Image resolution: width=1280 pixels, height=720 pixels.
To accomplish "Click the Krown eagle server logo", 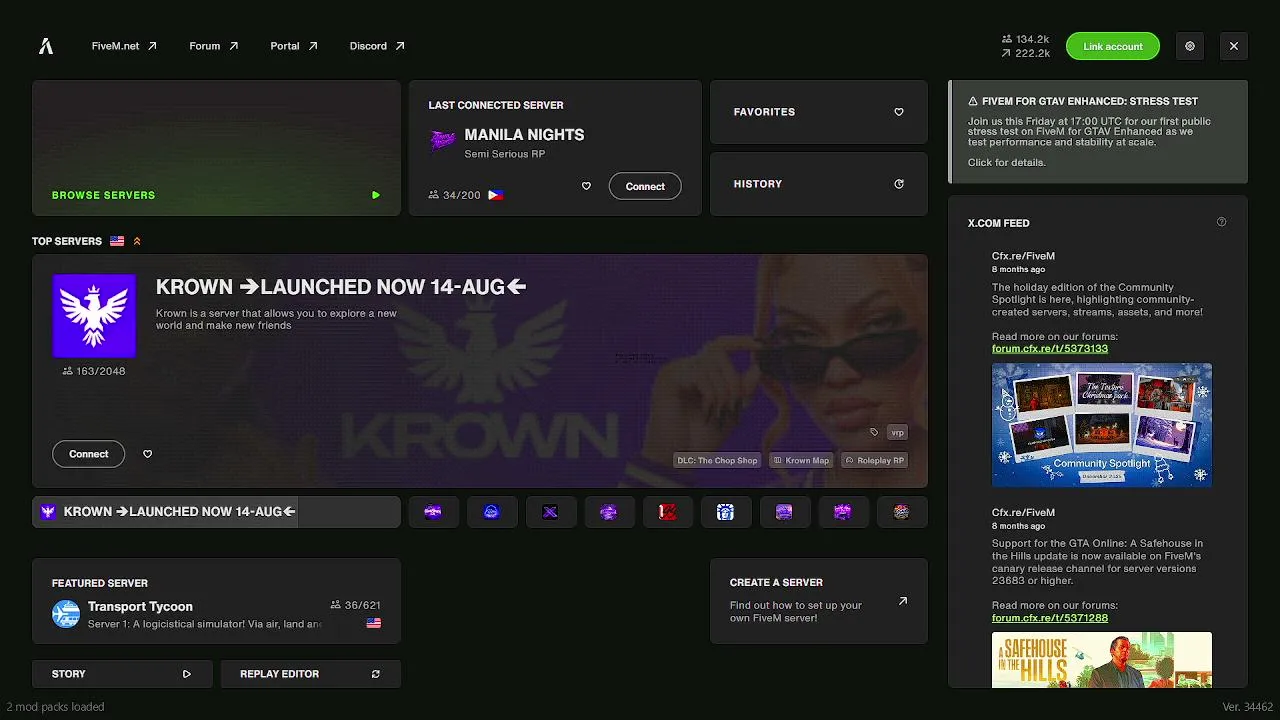I will (x=94, y=316).
